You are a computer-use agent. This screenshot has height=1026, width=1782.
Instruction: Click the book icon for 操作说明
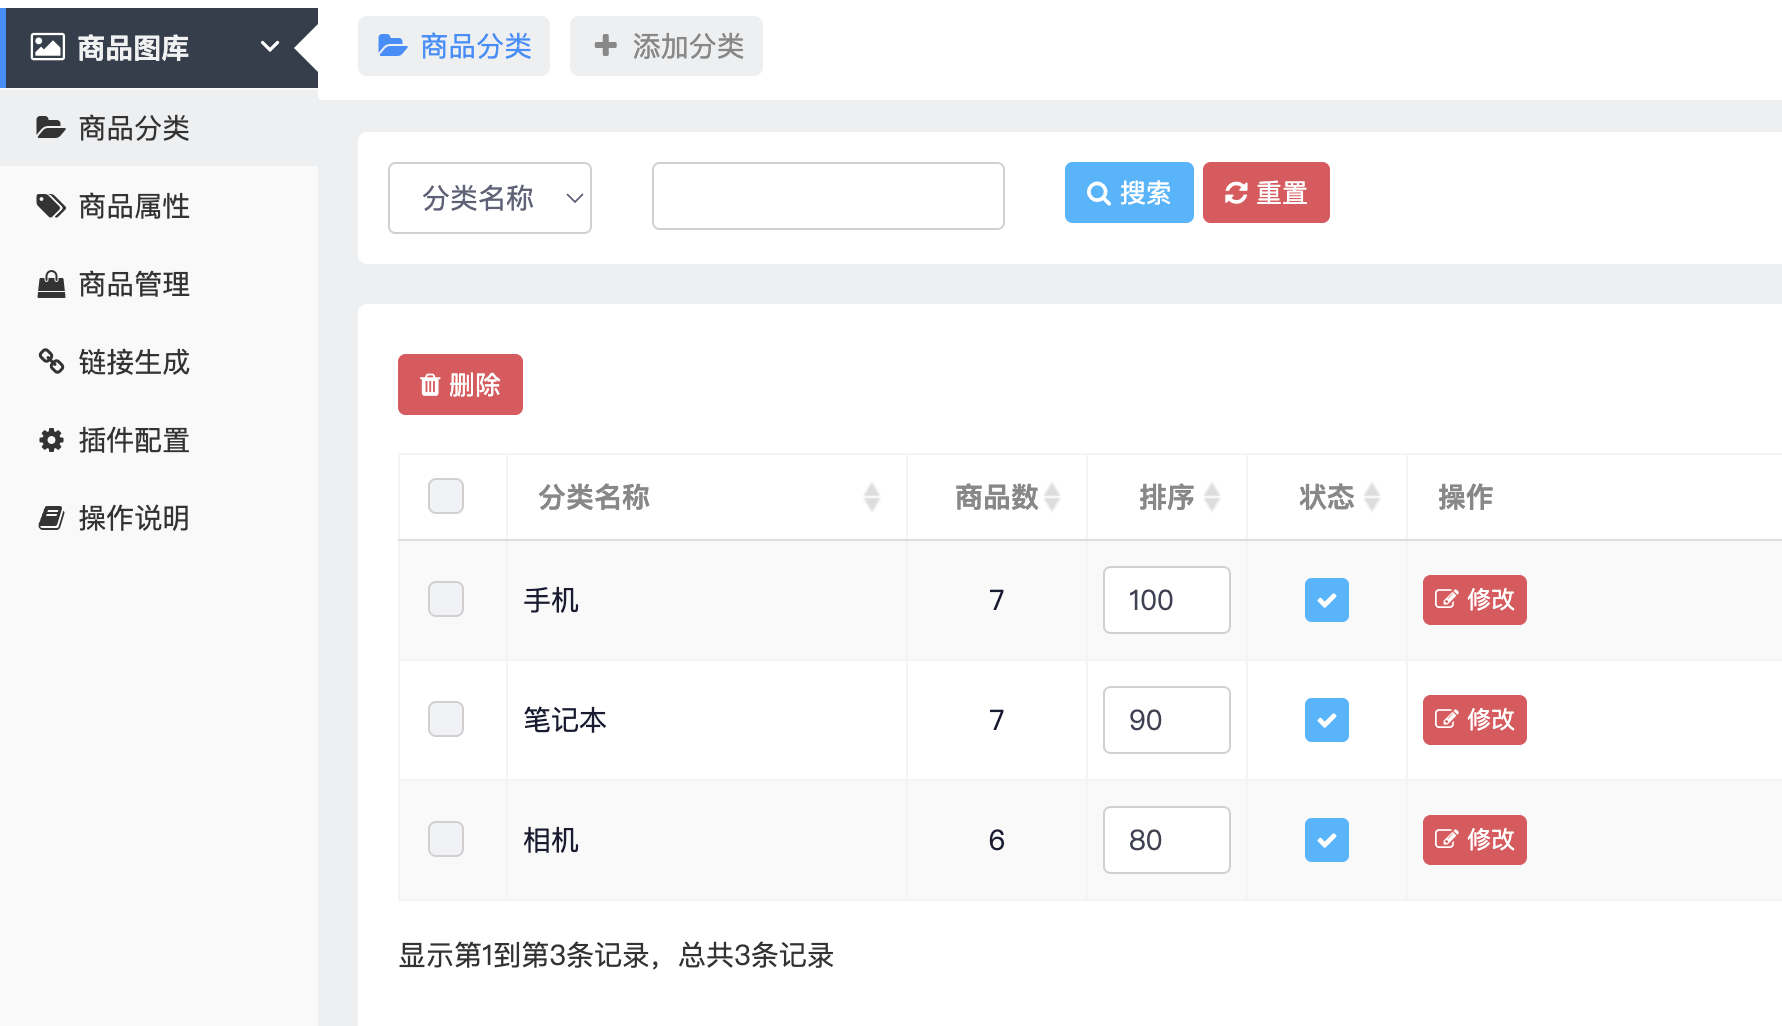pos(51,518)
